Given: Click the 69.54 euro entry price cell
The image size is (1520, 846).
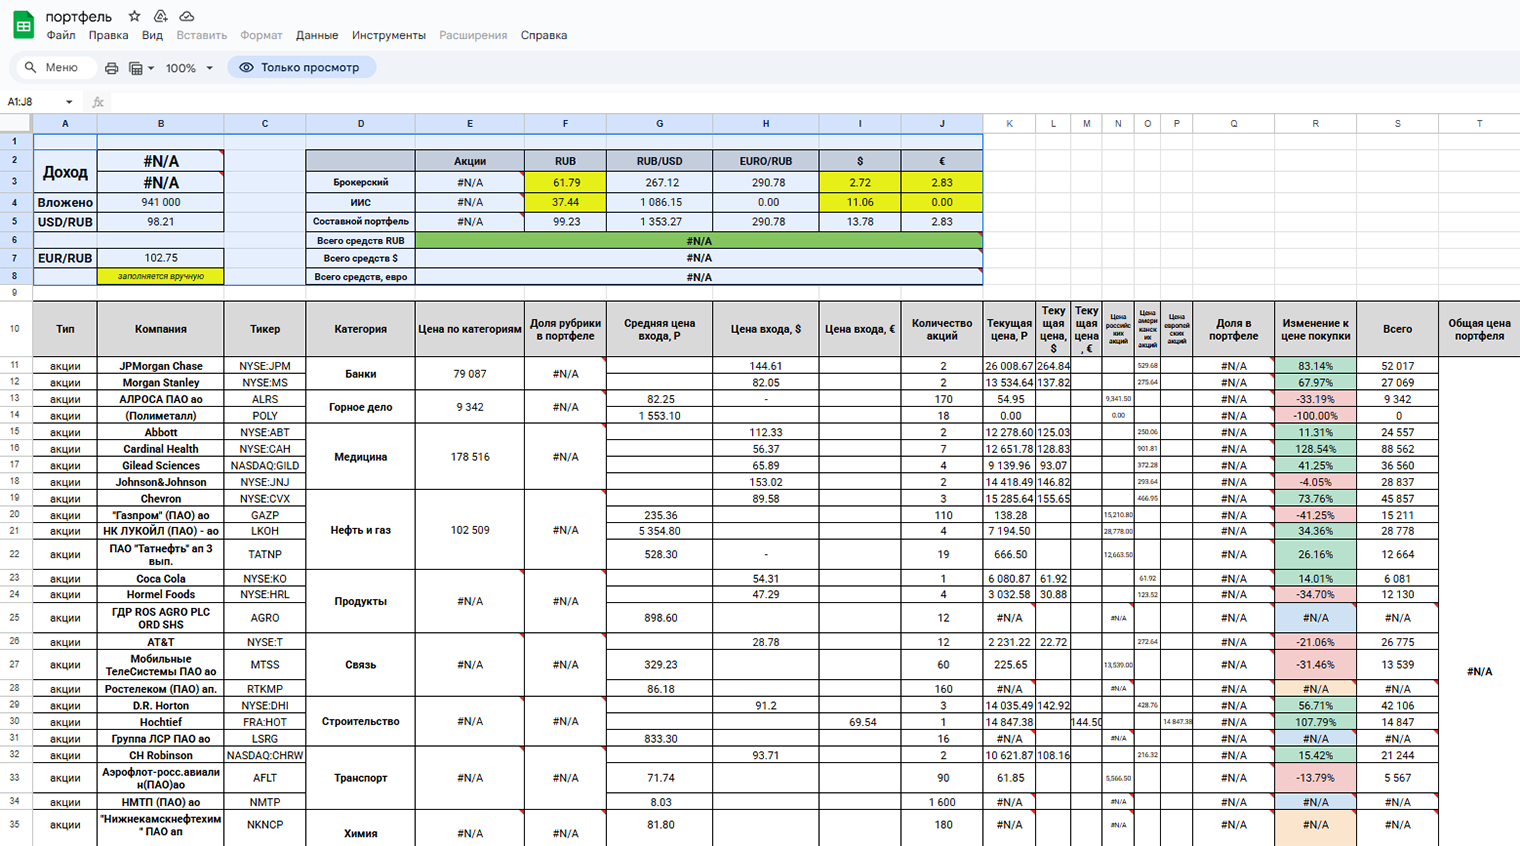Looking at the screenshot, I should tap(860, 721).
